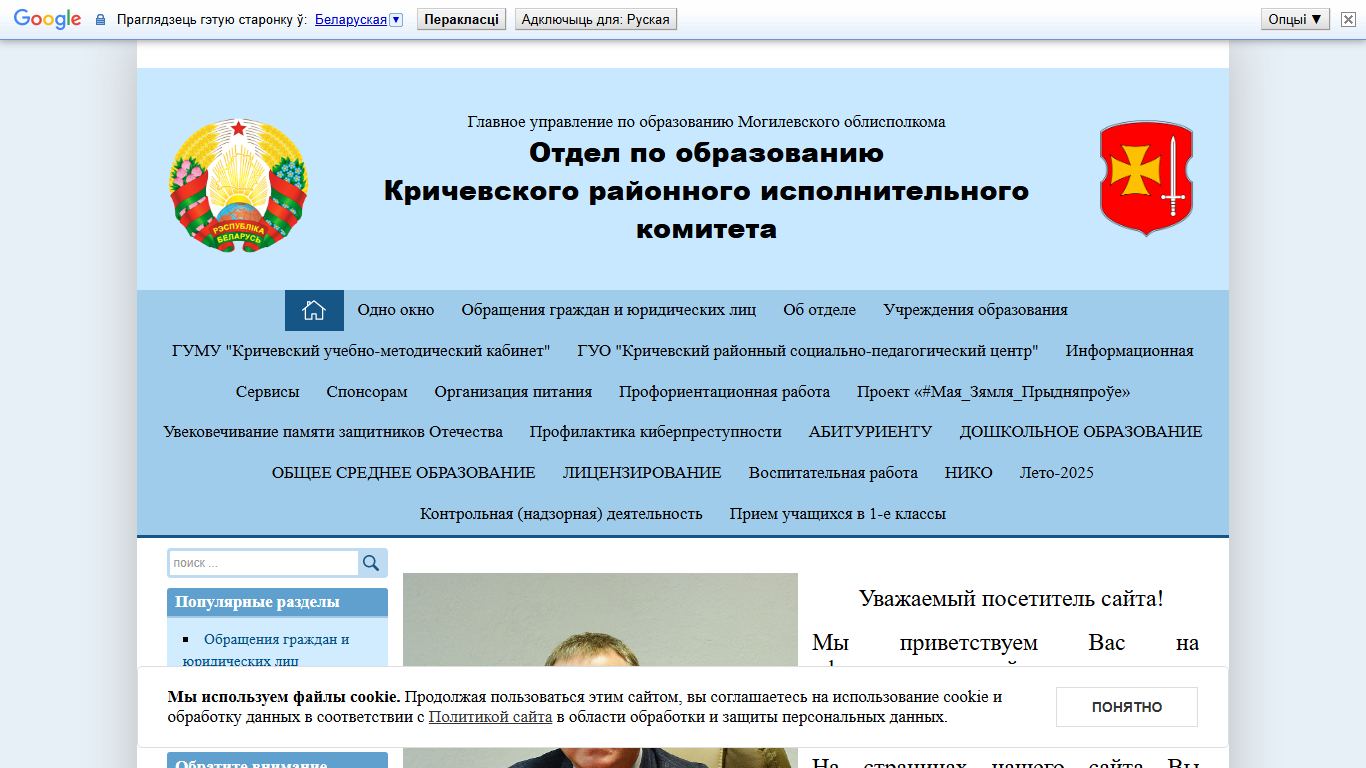Open Контрольная (надзорная) деятельность menu item
The width and height of the screenshot is (1366, 768).
click(561, 514)
